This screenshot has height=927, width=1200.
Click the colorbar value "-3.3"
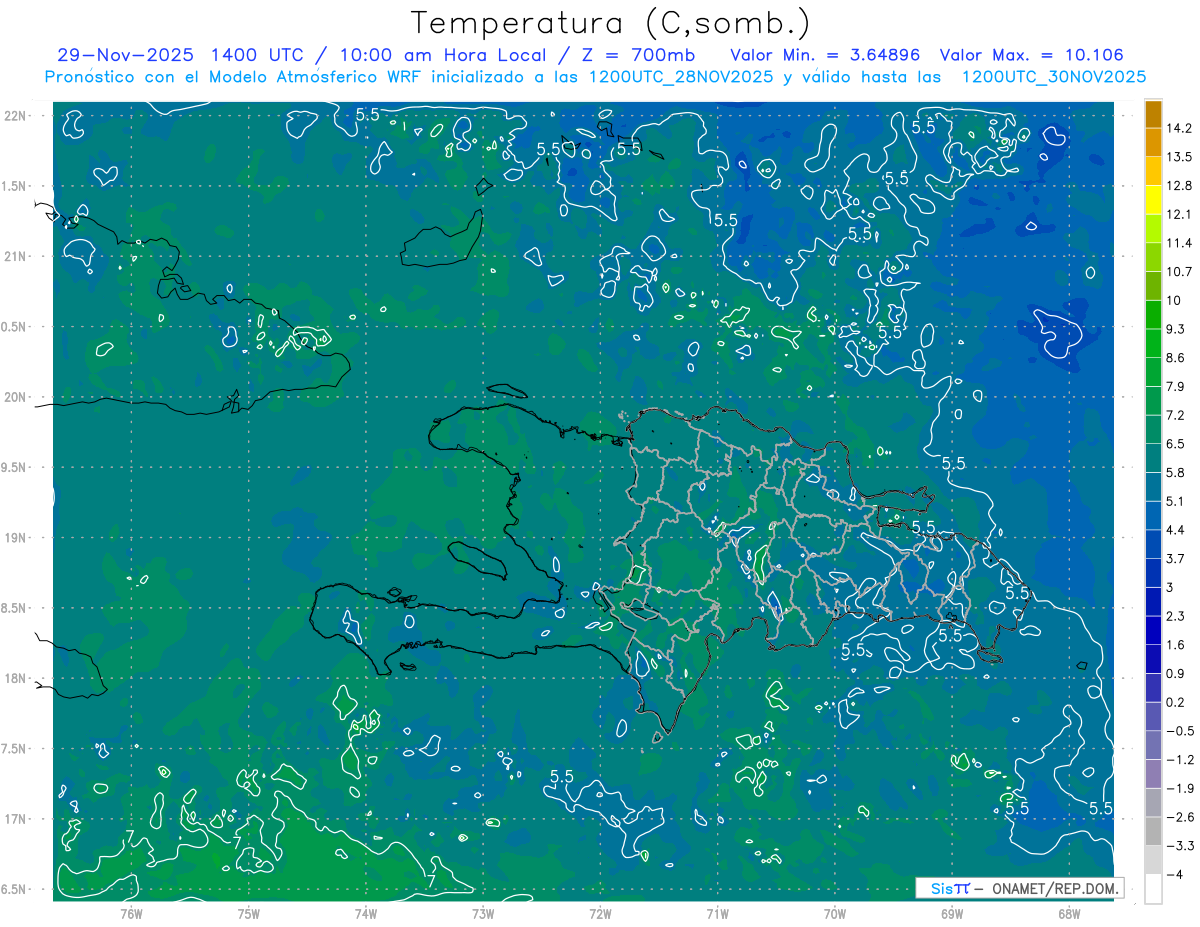[x=1180, y=845]
